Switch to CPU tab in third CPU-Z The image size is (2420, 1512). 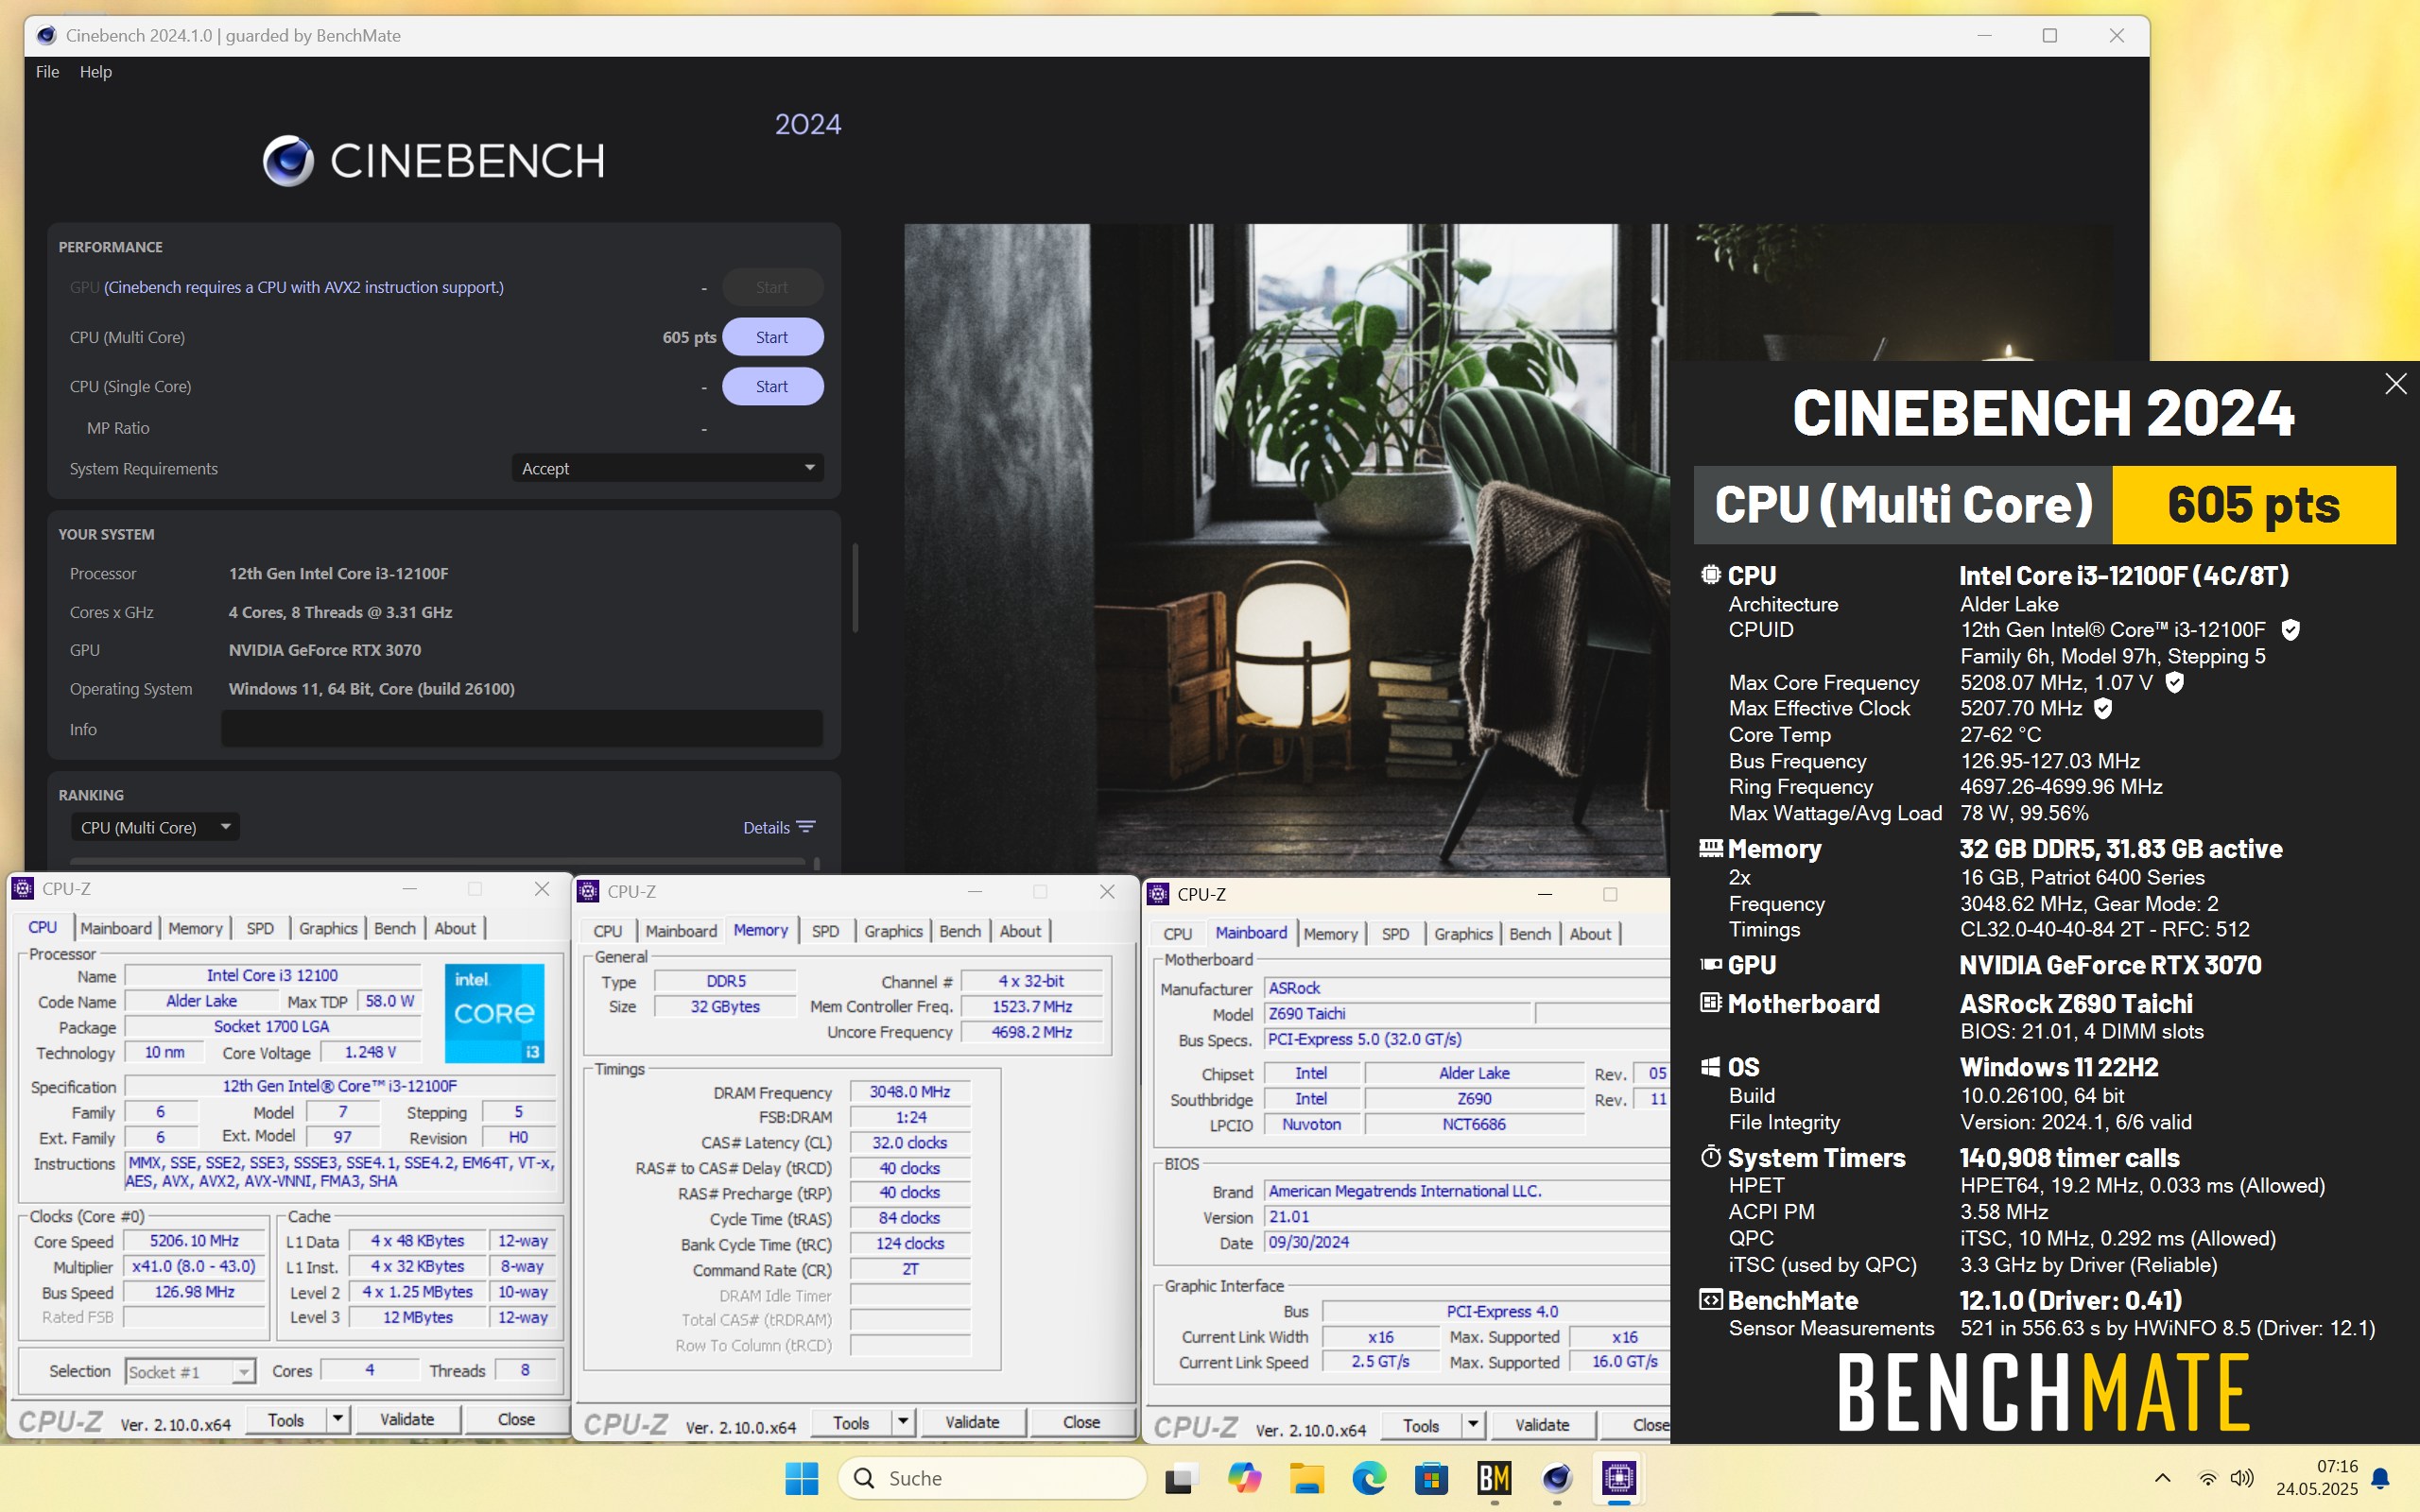tap(1177, 934)
